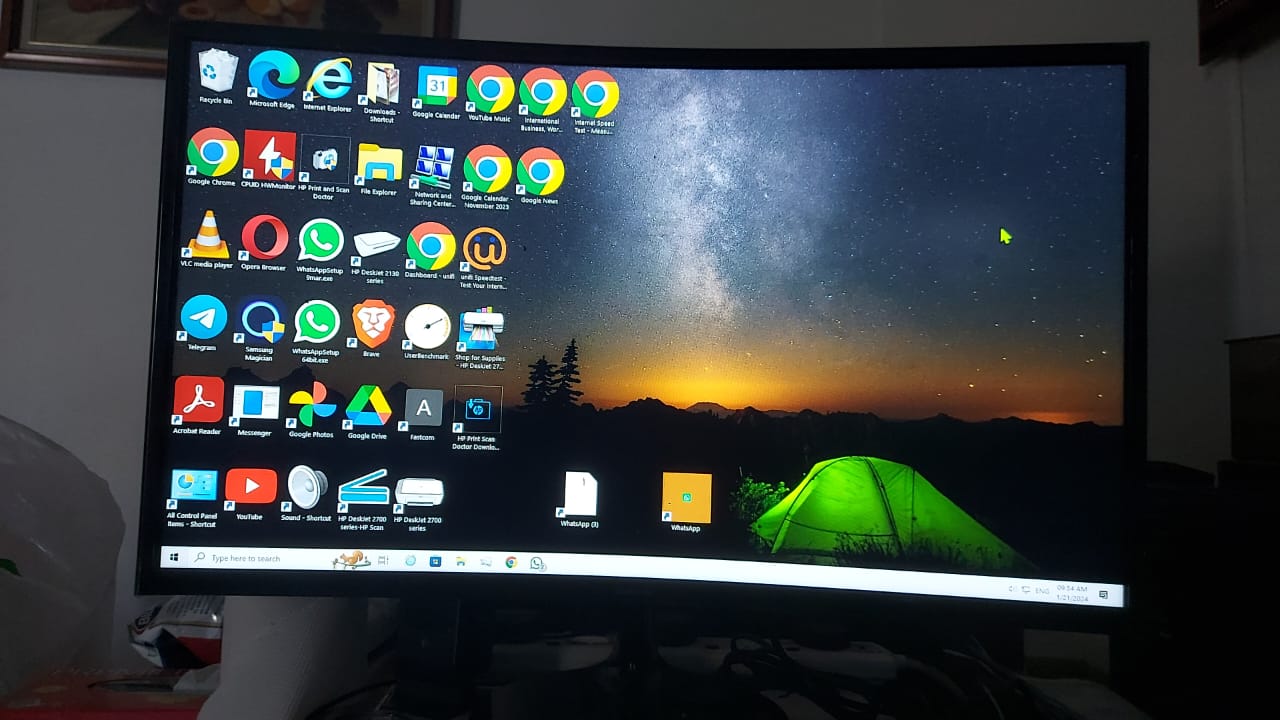The height and width of the screenshot is (720, 1280).
Task: Open the Chrome icon pinned on the taskbar
Action: click(511, 562)
